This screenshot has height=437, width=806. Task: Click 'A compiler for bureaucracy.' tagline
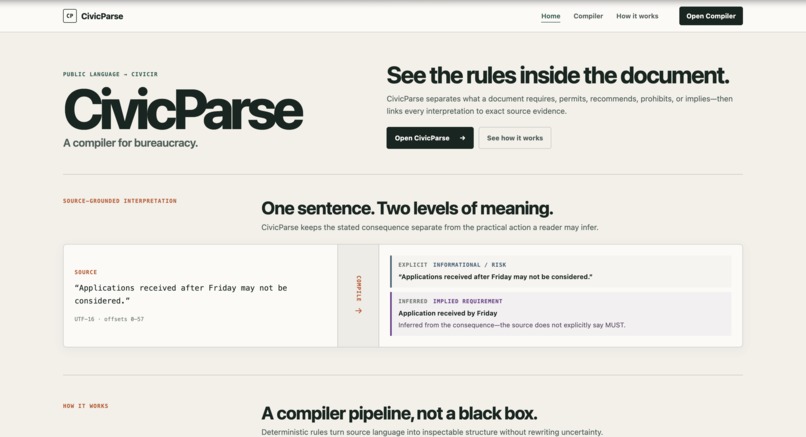point(131,143)
